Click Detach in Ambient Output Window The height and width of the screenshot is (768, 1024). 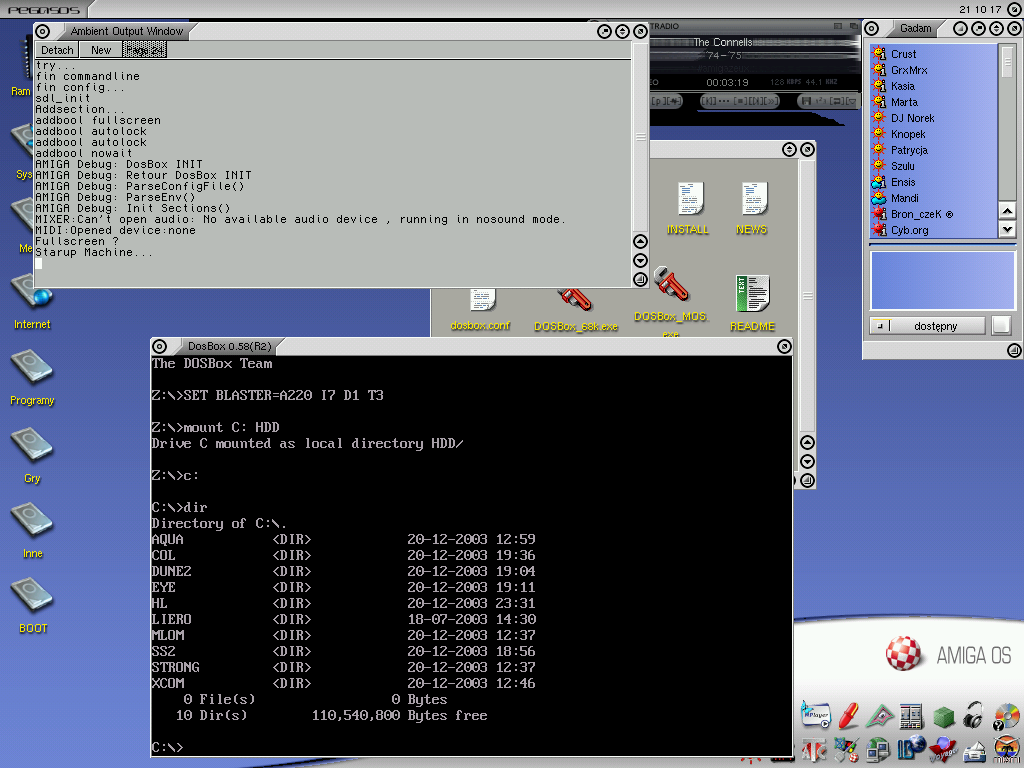pyautogui.click(x=57, y=50)
